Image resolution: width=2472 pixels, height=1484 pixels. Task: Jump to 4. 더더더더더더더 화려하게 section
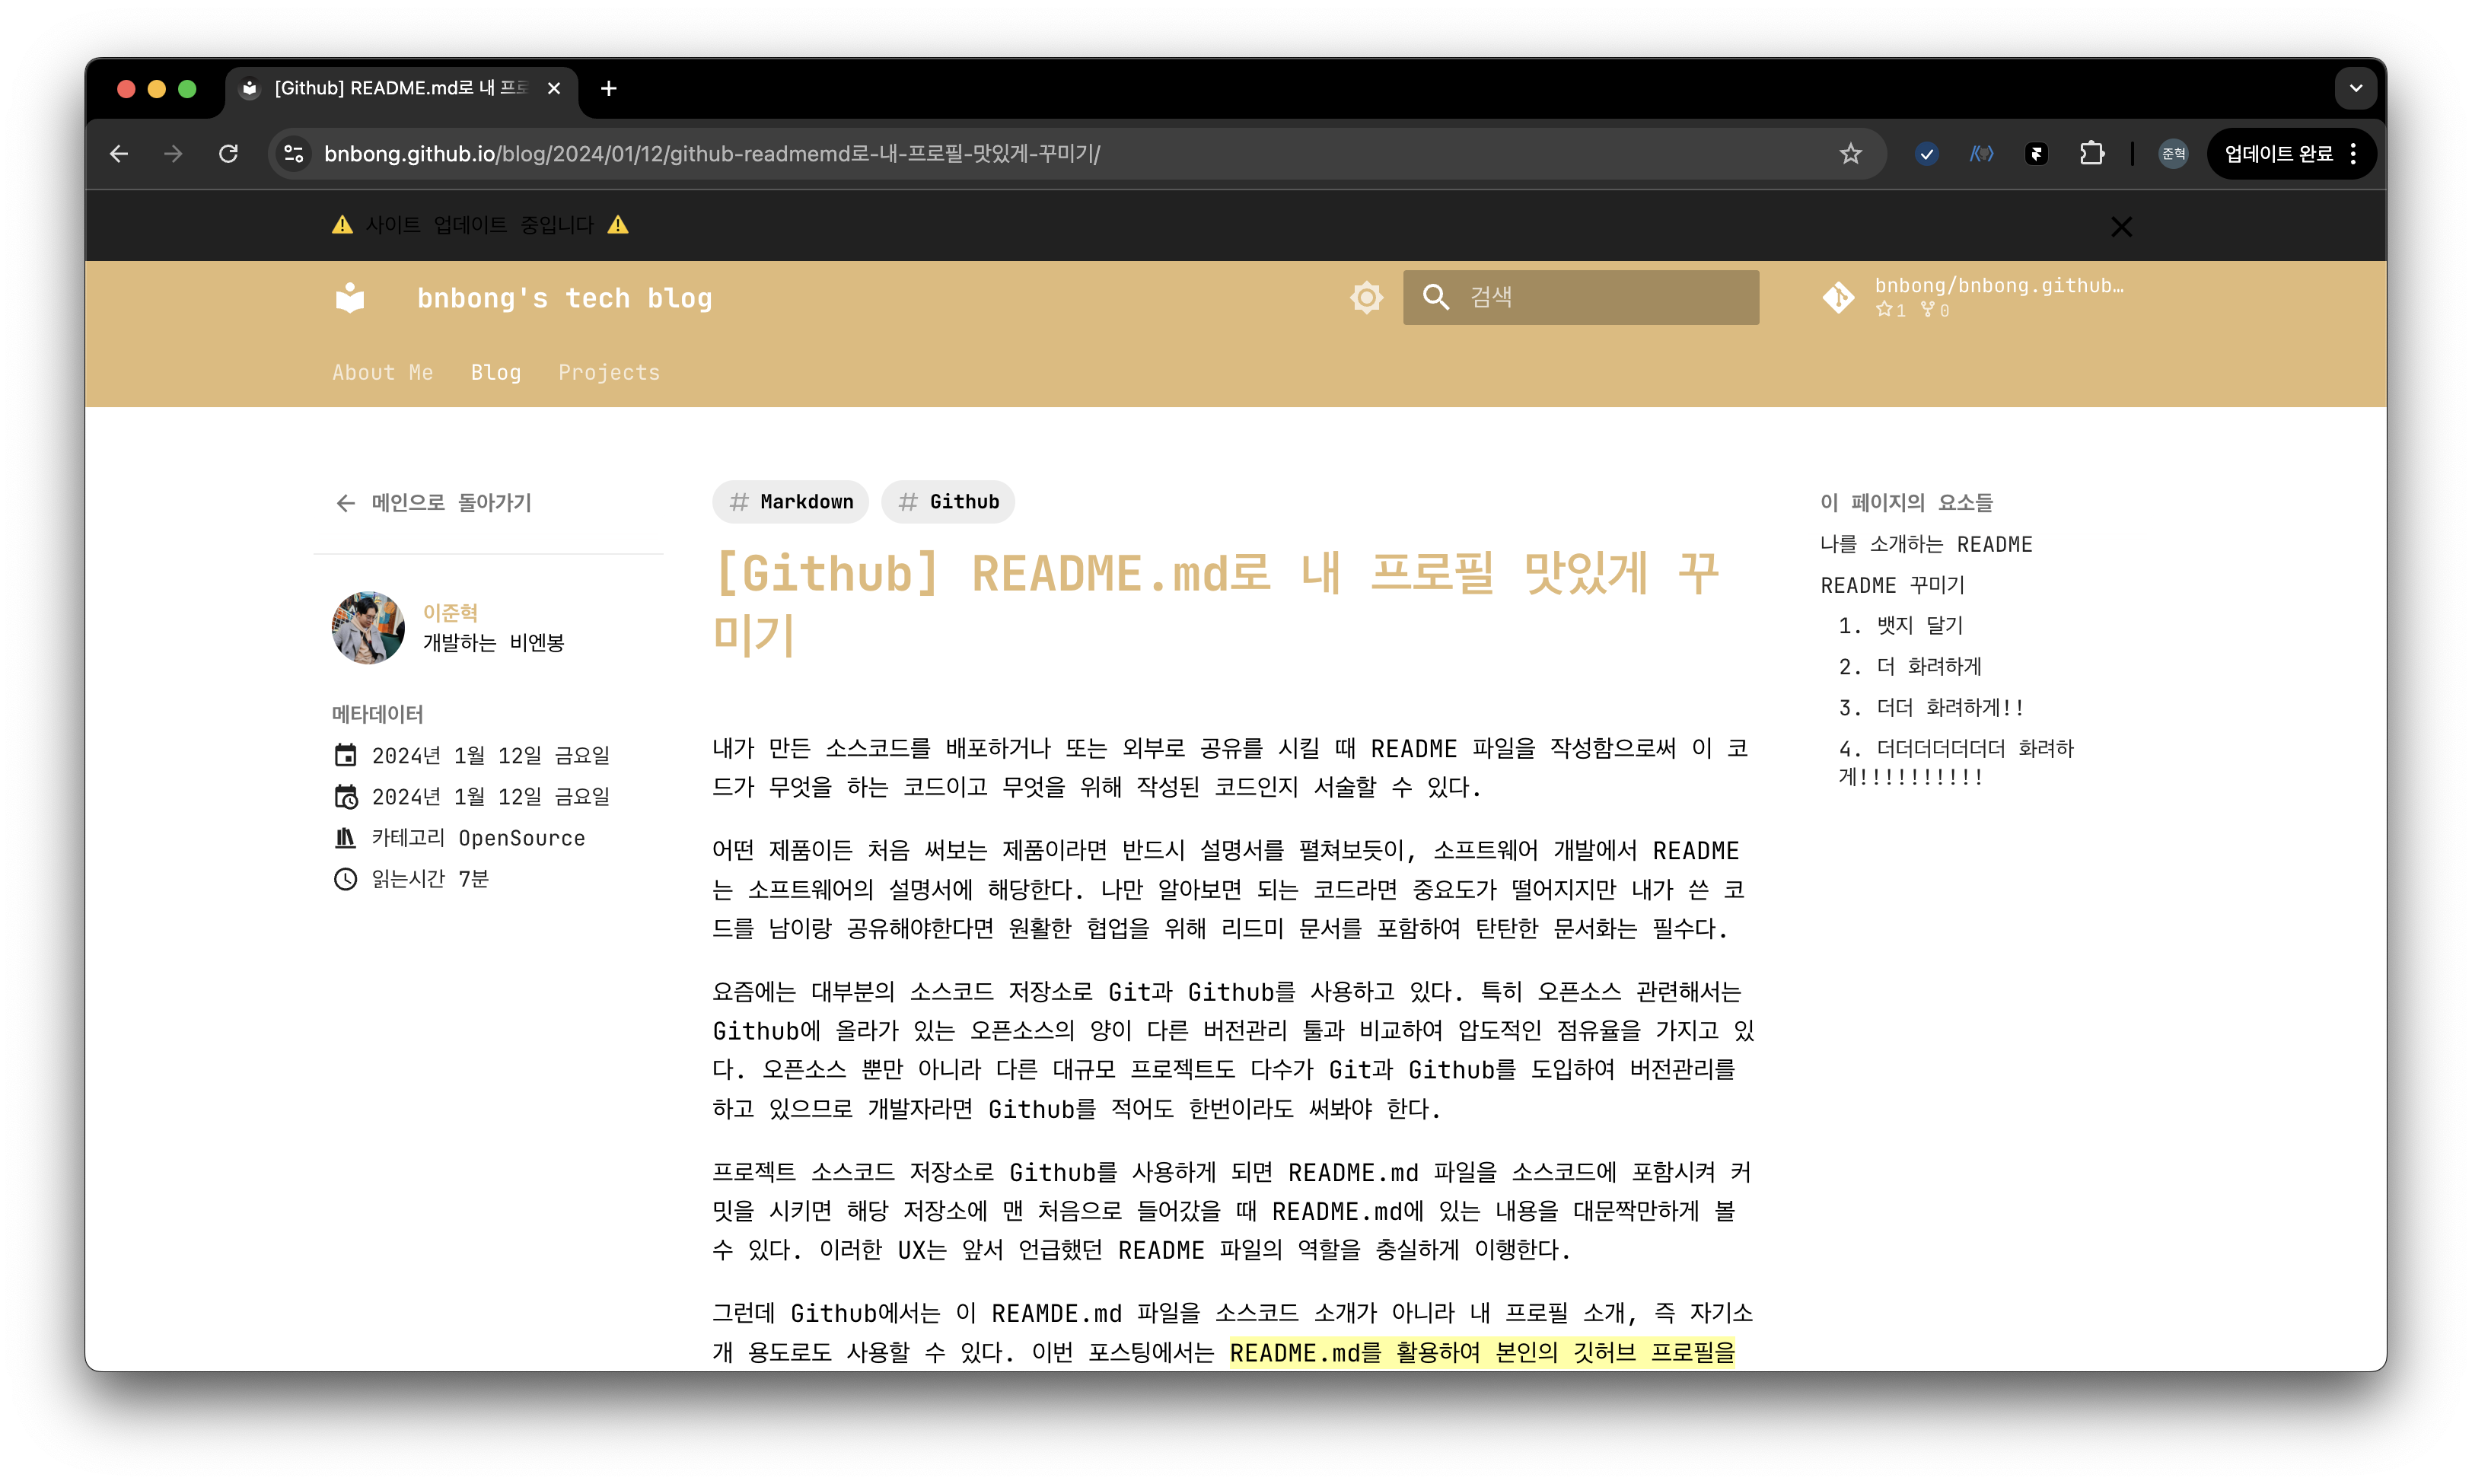pos(1956,762)
